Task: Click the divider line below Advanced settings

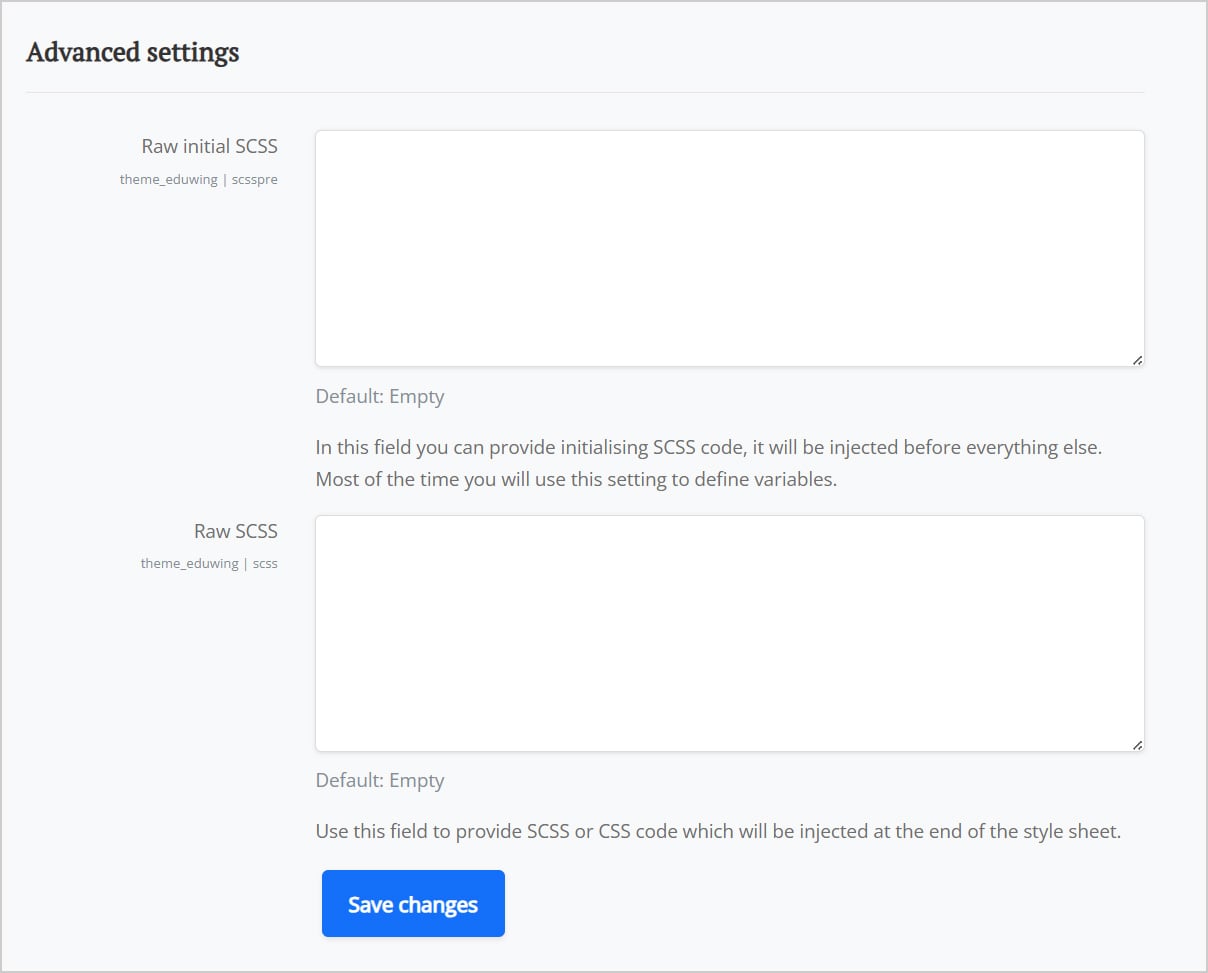Action: [585, 94]
